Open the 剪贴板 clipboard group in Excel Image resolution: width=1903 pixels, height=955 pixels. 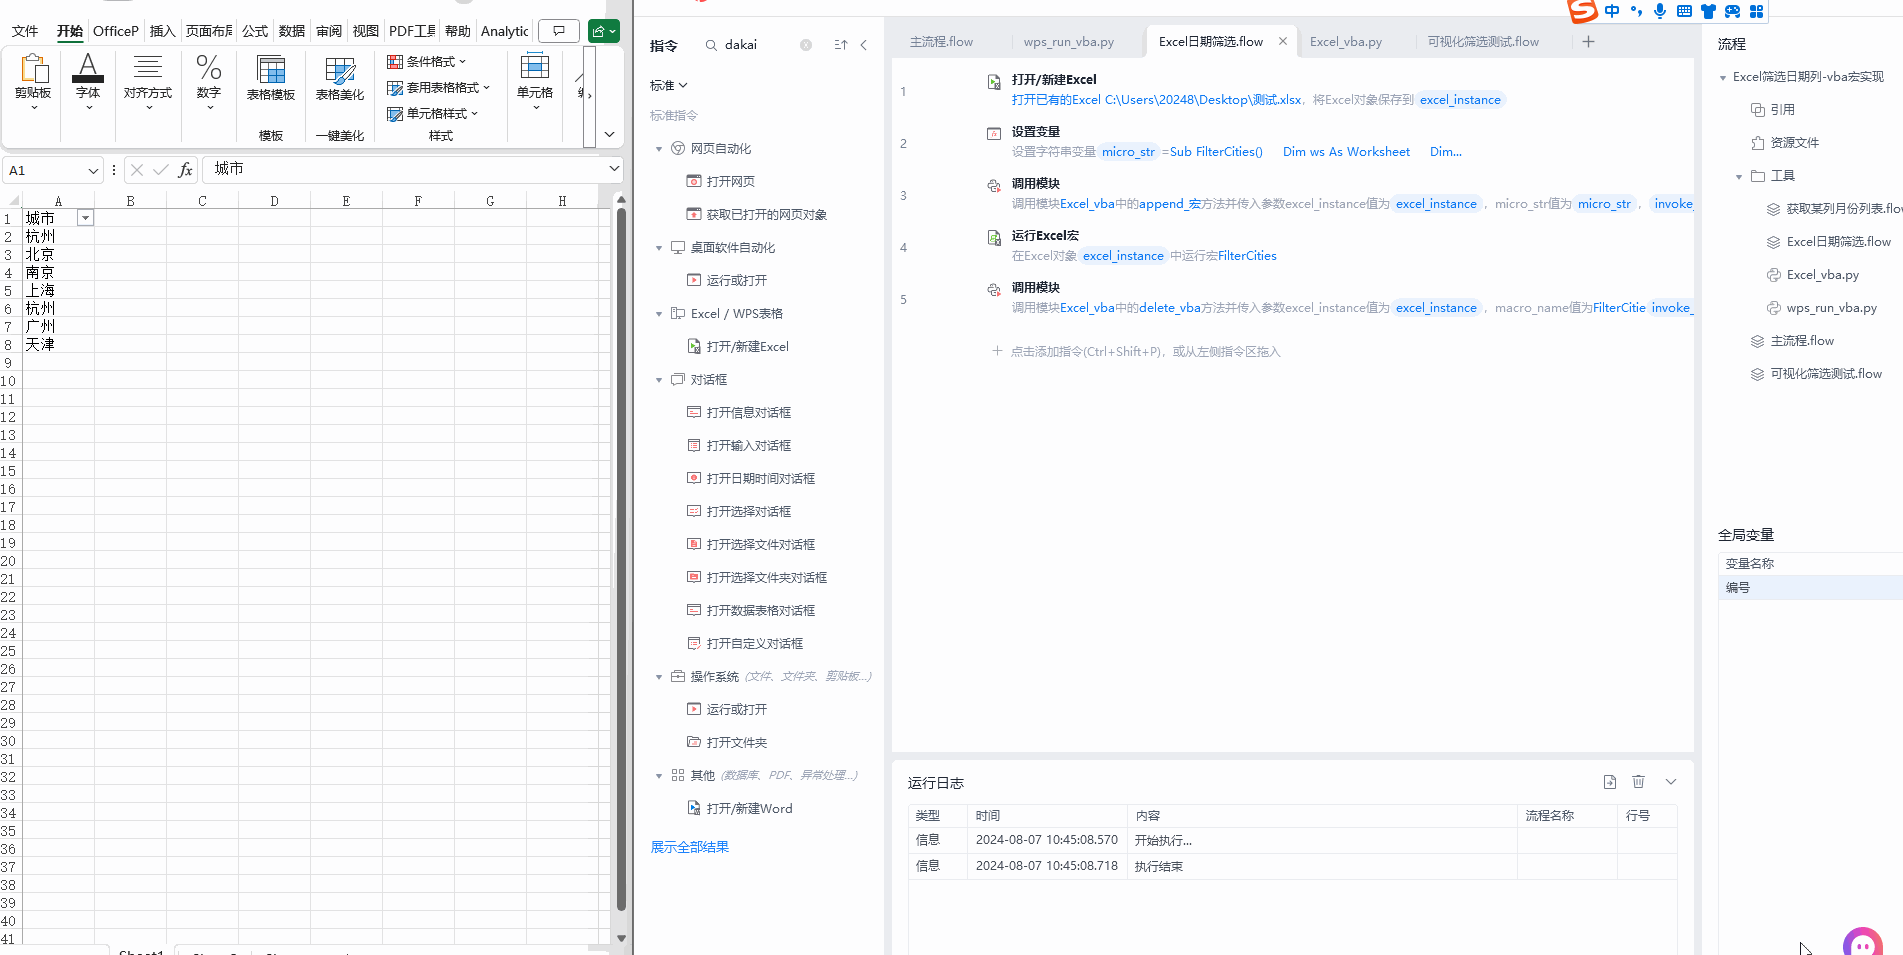(33, 80)
